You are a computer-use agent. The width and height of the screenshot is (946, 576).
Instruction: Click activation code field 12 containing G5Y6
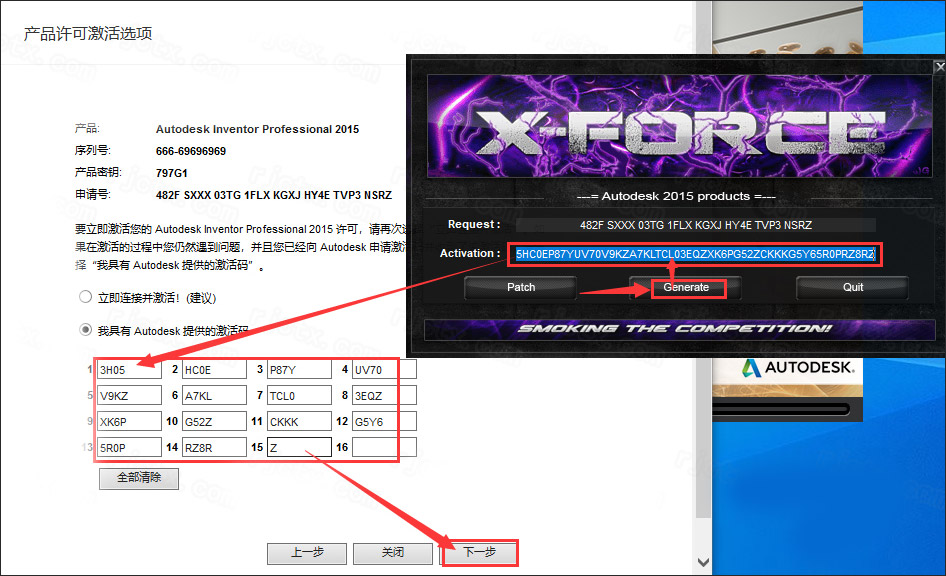[384, 422]
